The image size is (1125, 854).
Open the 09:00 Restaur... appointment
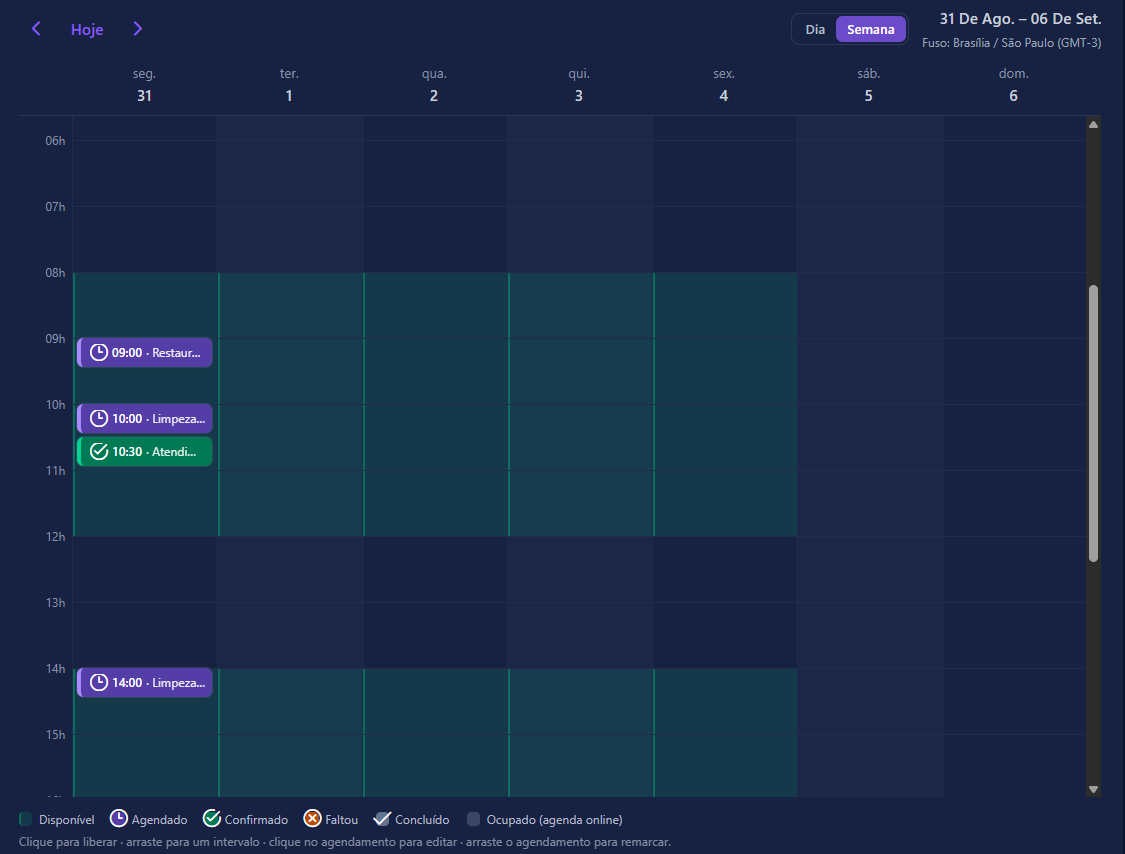[145, 352]
